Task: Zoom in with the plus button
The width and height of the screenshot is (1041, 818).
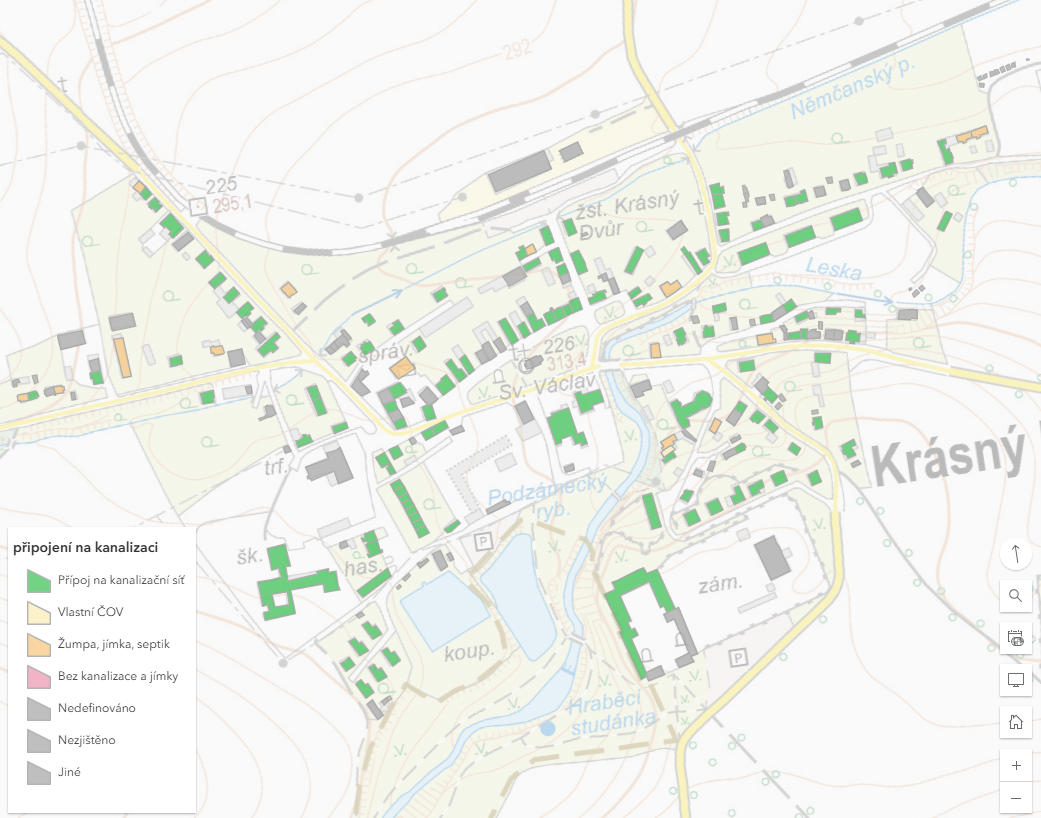Action: 1016,766
